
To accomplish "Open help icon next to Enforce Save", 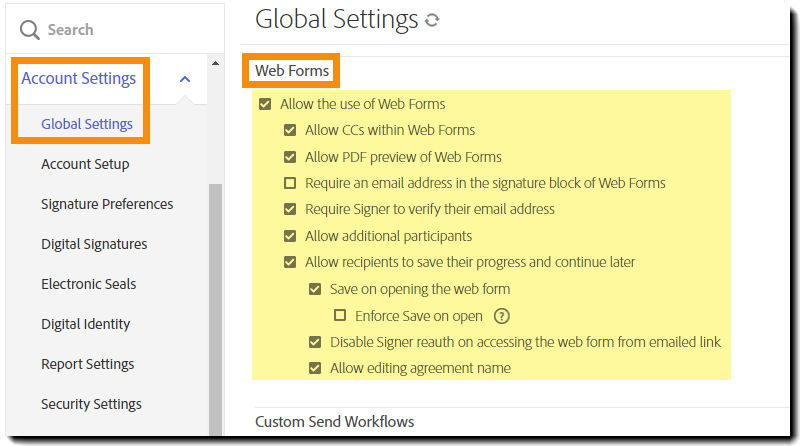I will (502, 316).
